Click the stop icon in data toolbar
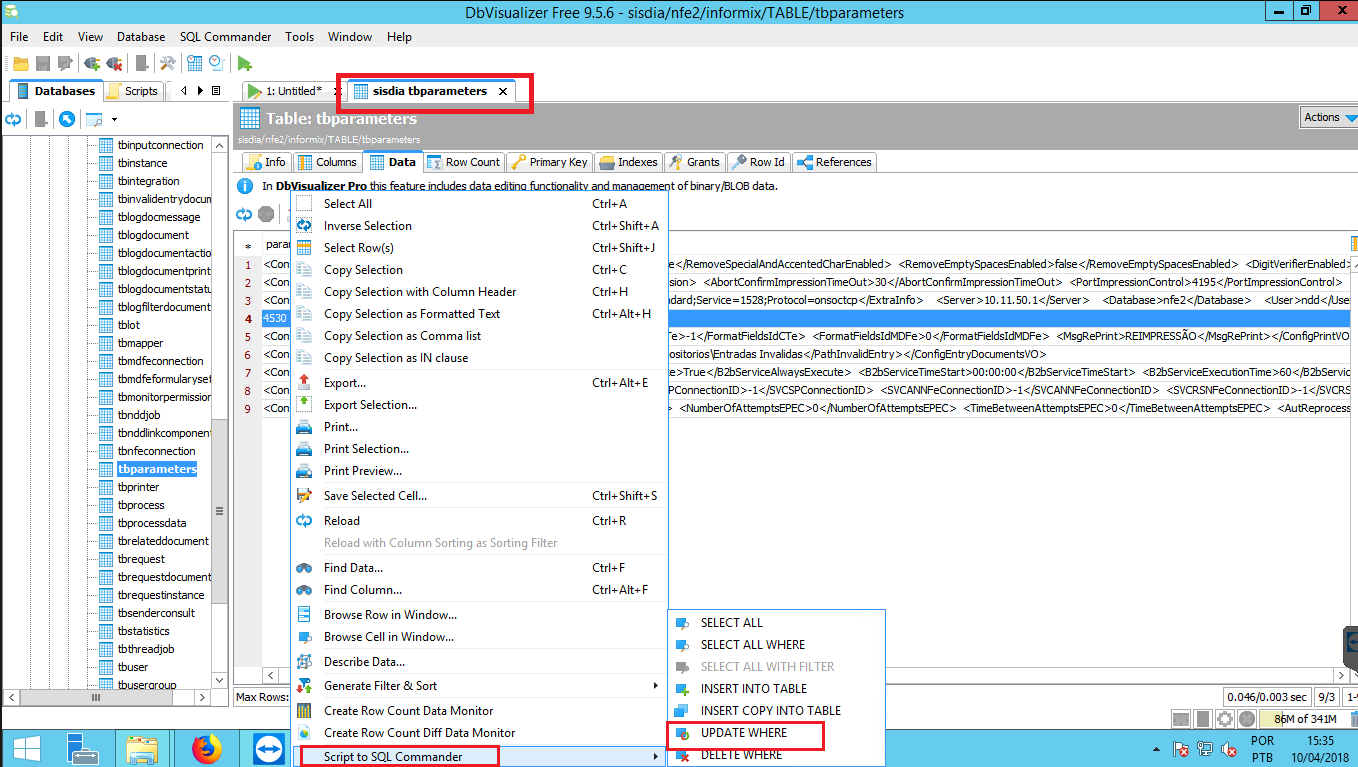Viewport: 1358px width, 767px height. (x=266, y=214)
